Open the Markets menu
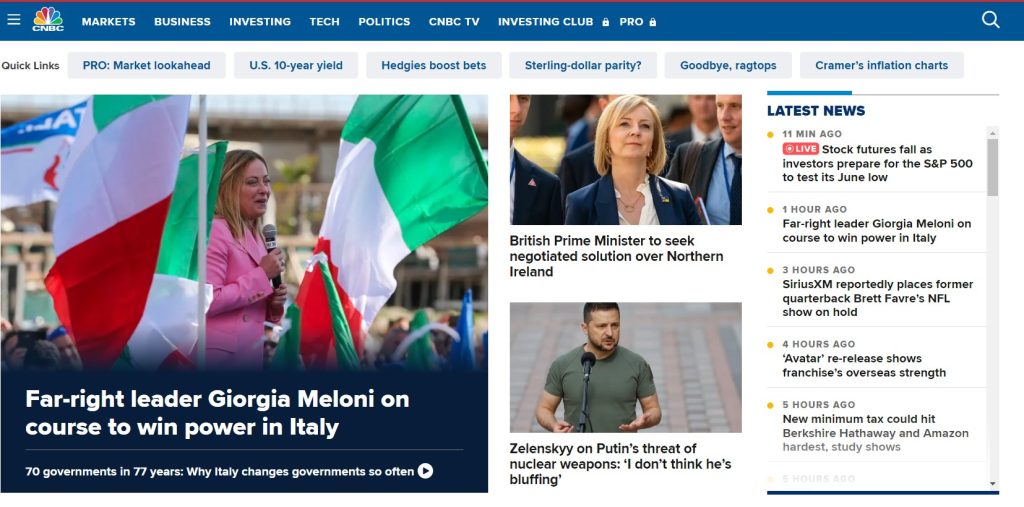Screen dimensions: 1024x507 click(108, 22)
